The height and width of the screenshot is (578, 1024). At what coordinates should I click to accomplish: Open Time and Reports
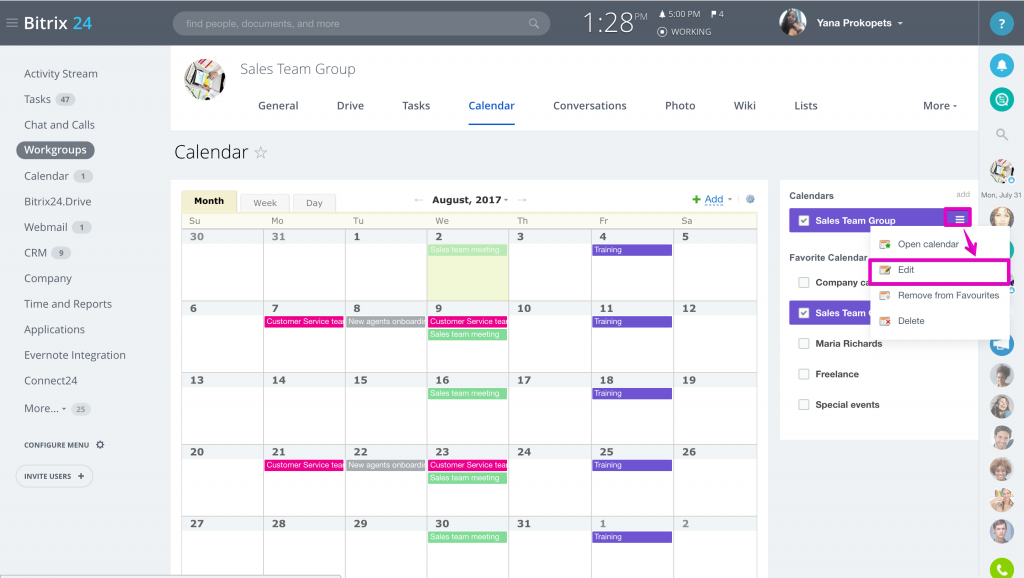click(68, 304)
